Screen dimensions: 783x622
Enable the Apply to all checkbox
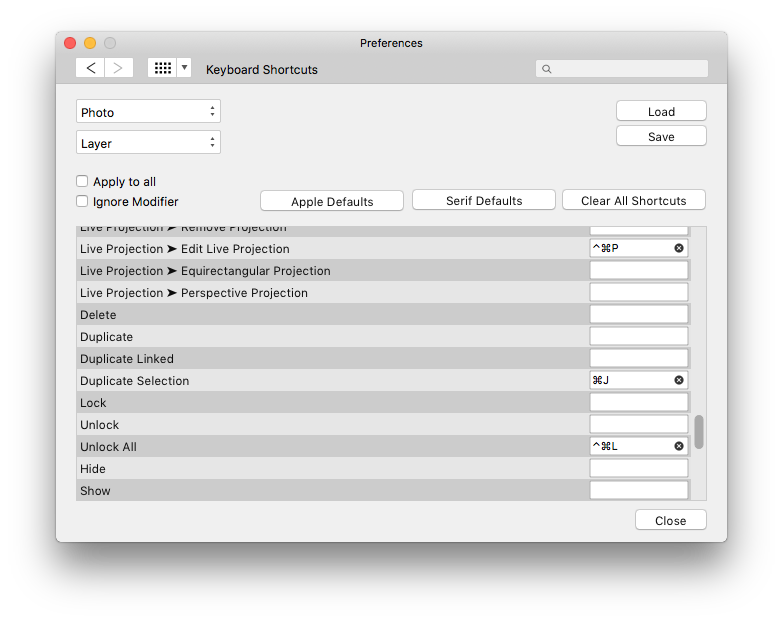tap(82, 181)
